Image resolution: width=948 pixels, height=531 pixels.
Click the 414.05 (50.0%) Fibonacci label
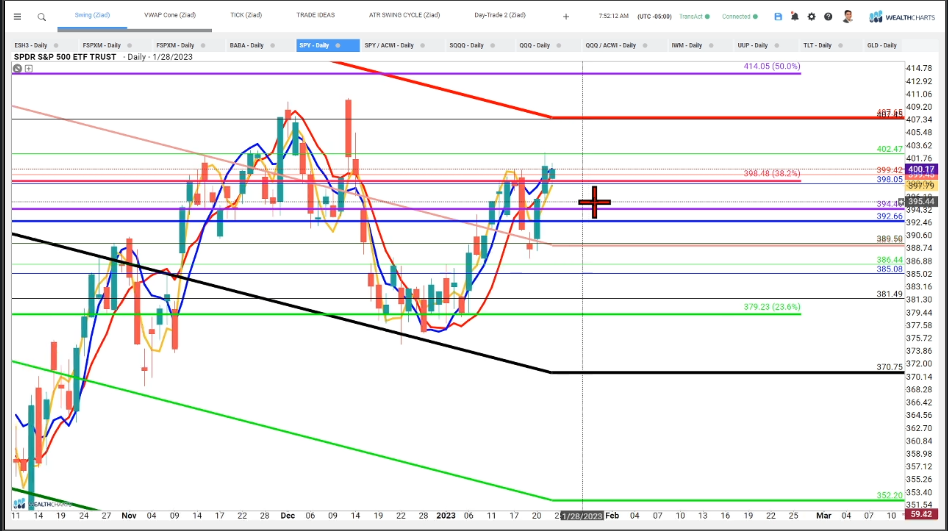[x=772, y=67]
